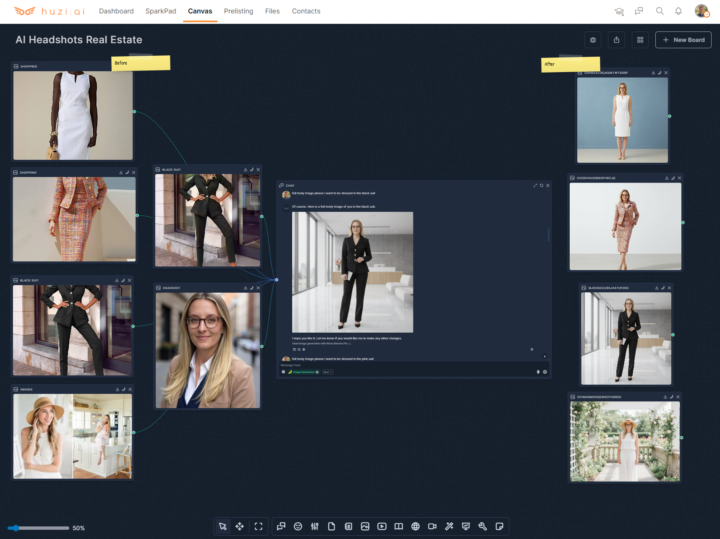
Task: Toggle the Image Generation mode chip in chat
Action: 304,371
